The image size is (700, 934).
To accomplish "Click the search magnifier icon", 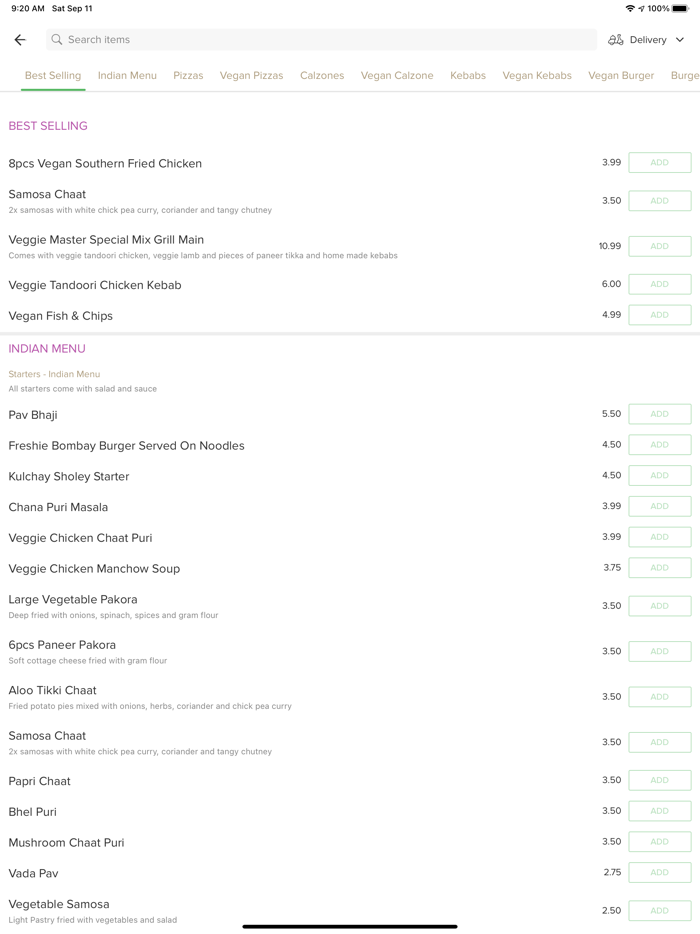I will 57,40.
